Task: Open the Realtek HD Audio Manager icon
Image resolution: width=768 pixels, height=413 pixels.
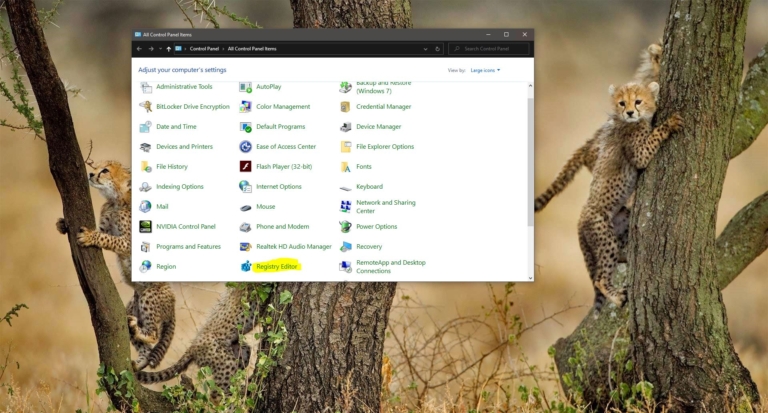Action: click(x=245, y=246)
